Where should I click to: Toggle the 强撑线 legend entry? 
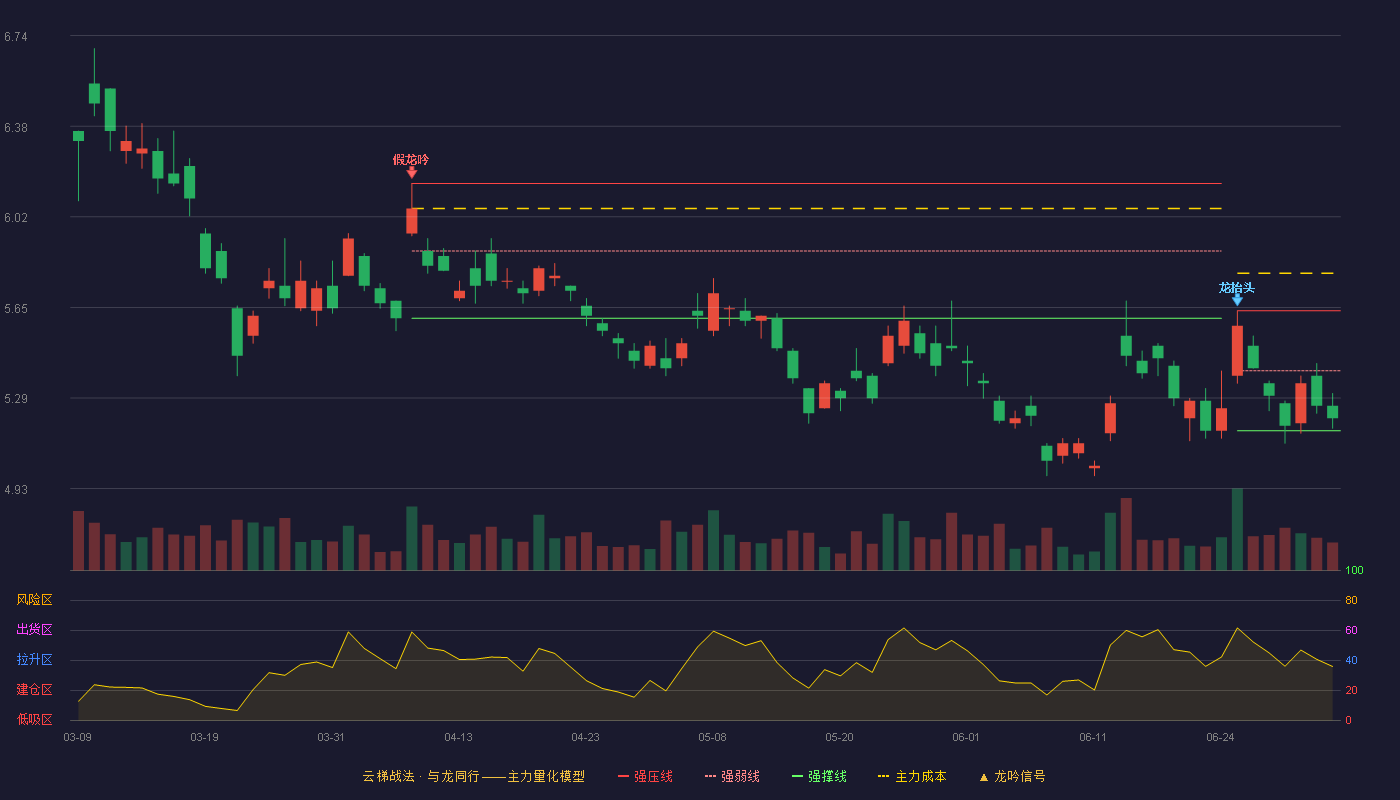[x=819, y=776]
